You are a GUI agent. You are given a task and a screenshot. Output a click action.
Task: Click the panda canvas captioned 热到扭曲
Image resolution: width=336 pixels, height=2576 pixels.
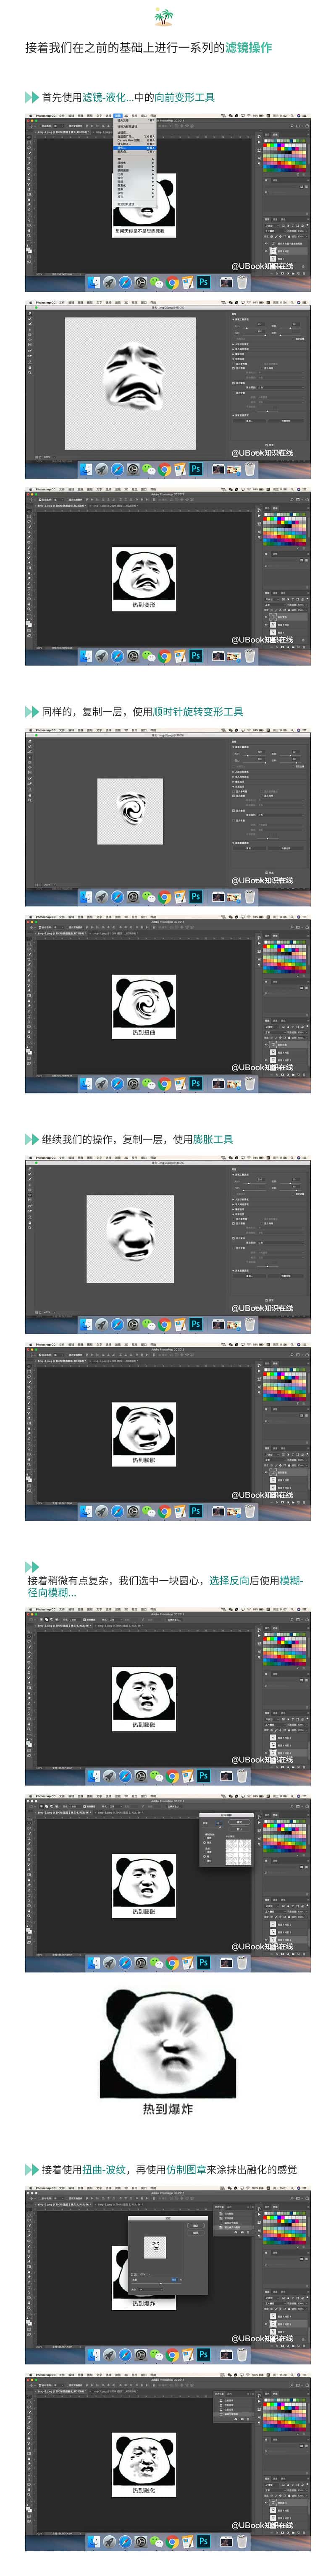[145, 1007]
